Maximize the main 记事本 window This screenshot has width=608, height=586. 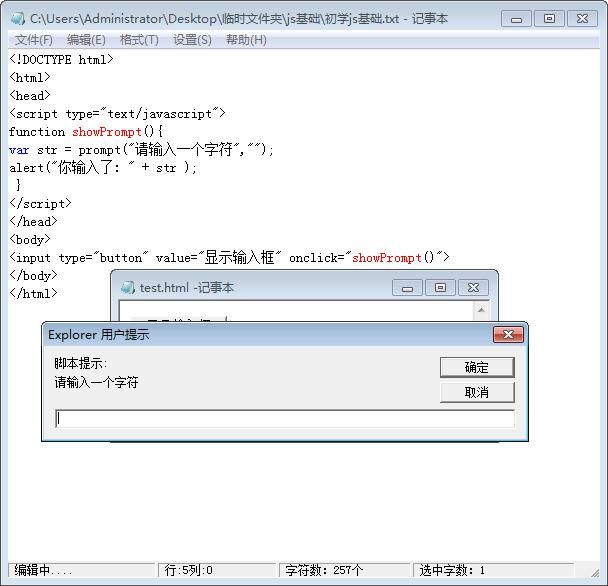coord(549,19)
